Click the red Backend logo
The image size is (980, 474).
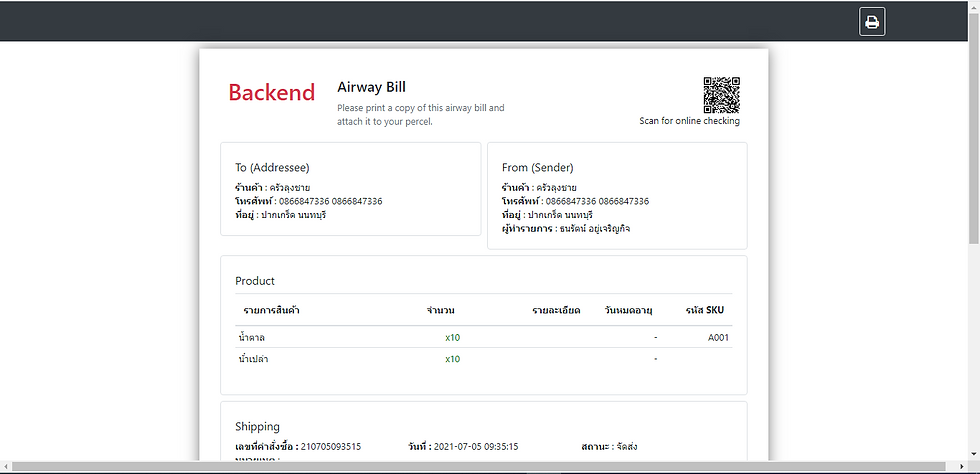point(271,92)
